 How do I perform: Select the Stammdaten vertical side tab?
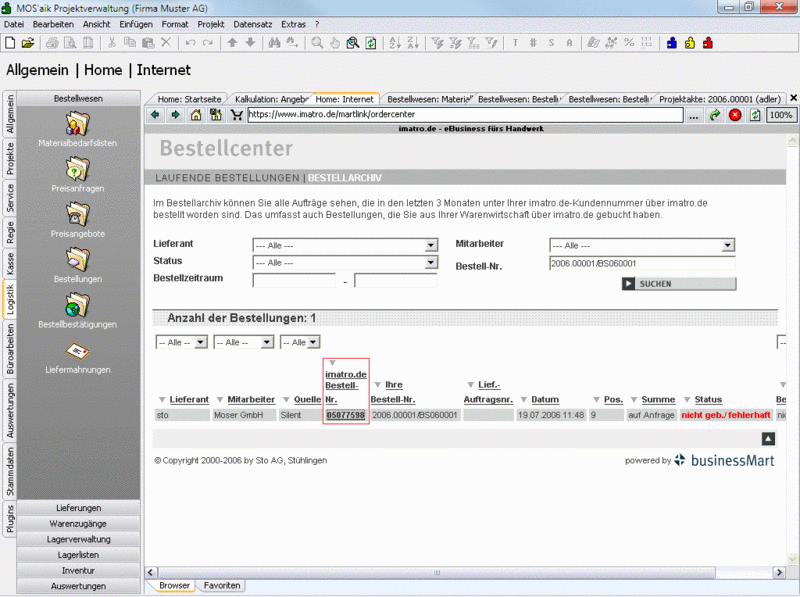(x=10, y=472)
